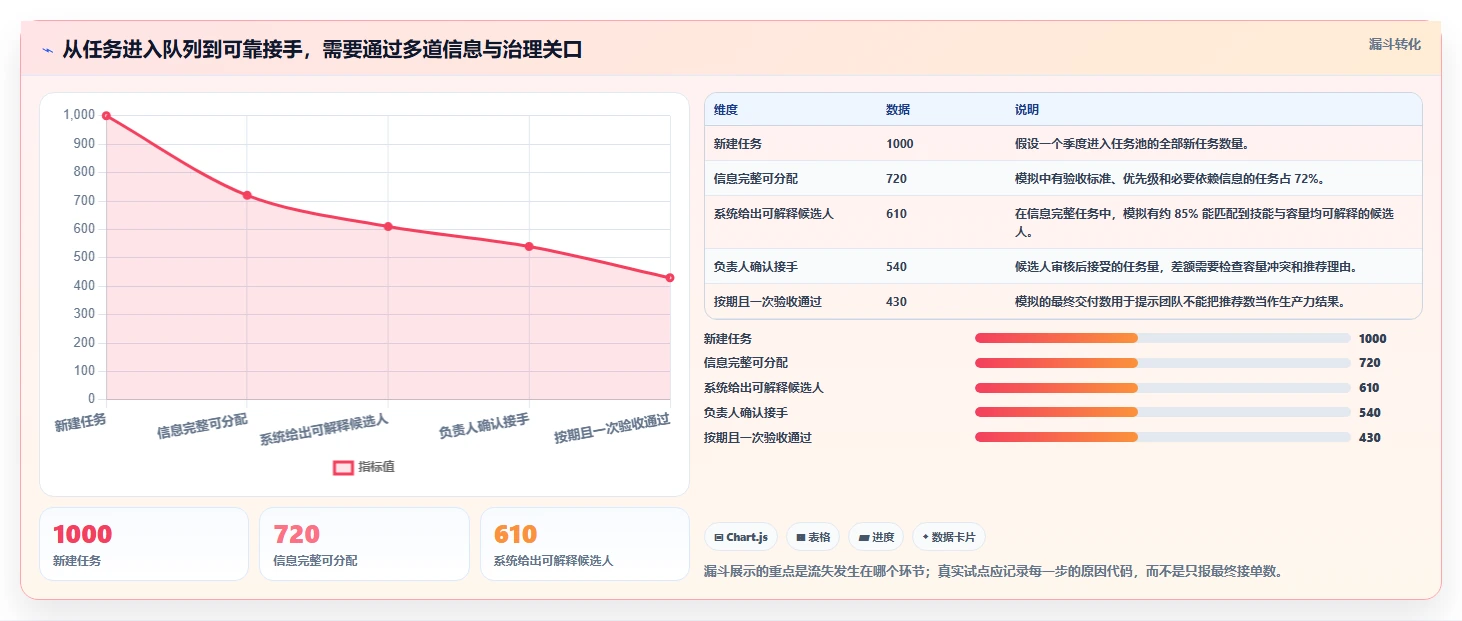Click the 430 value in the table
Viewport: 1462px width, 621px height.
(896, 301)
